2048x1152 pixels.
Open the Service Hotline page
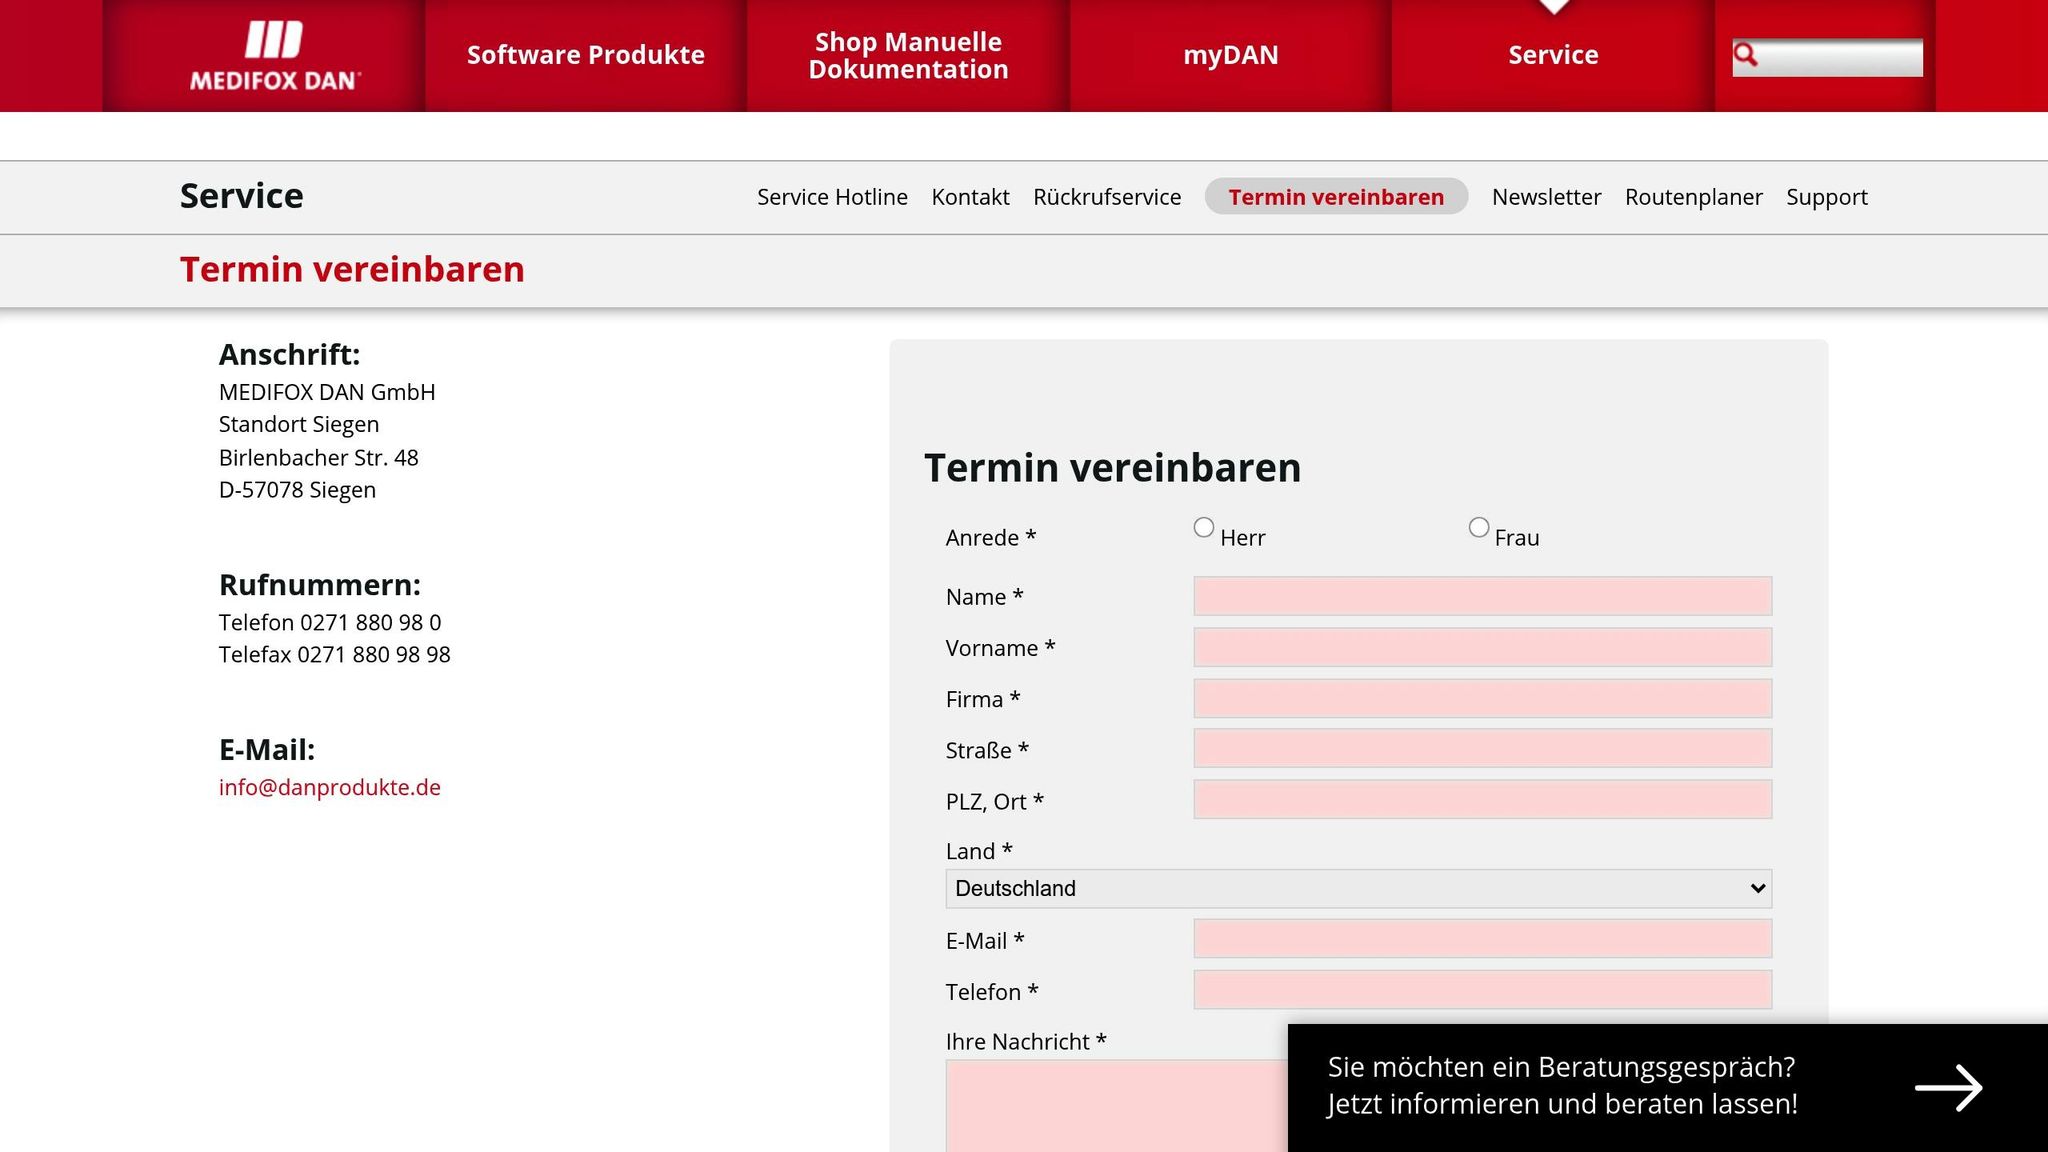[x=832, y=197]
